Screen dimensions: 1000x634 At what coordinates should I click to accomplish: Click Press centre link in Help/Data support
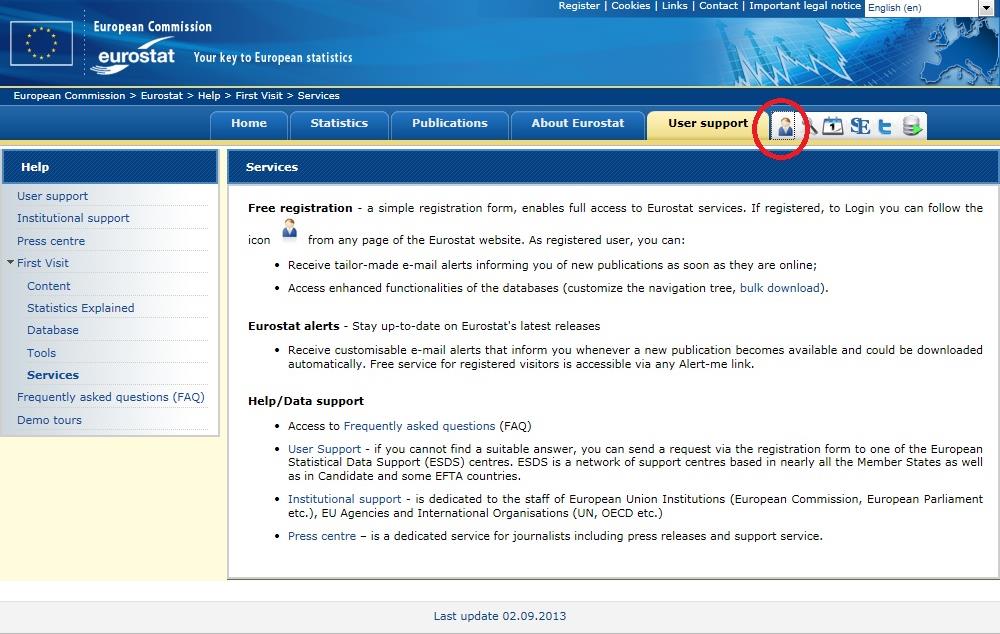point(322,536)
